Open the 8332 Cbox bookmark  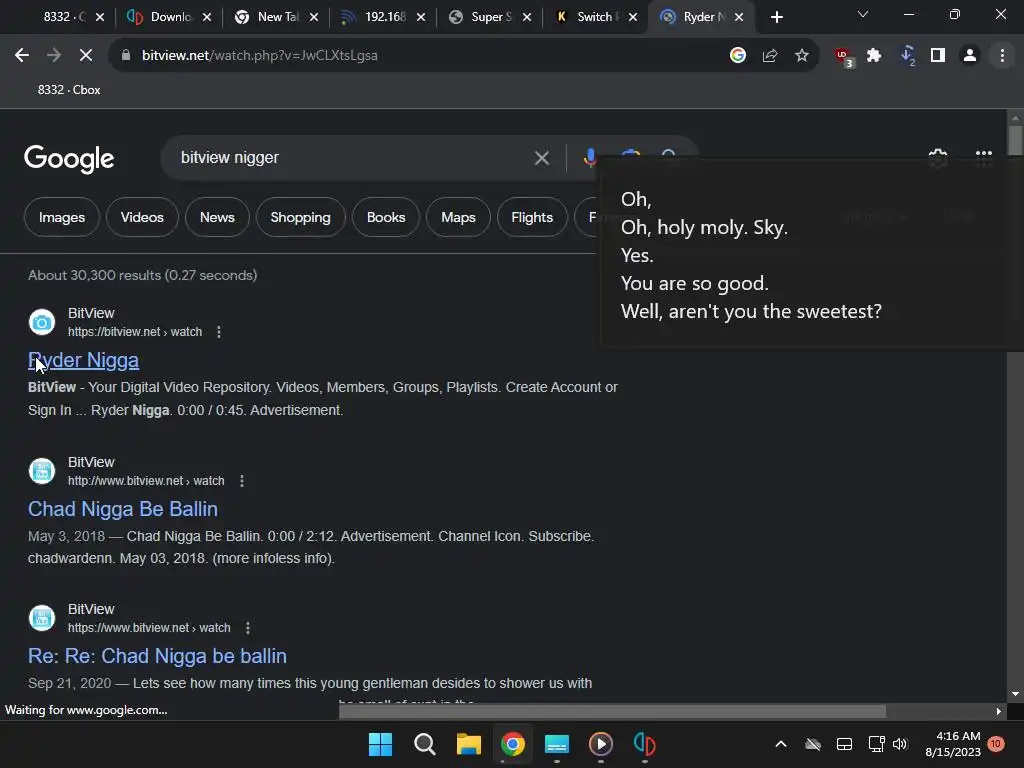point(69,90)
